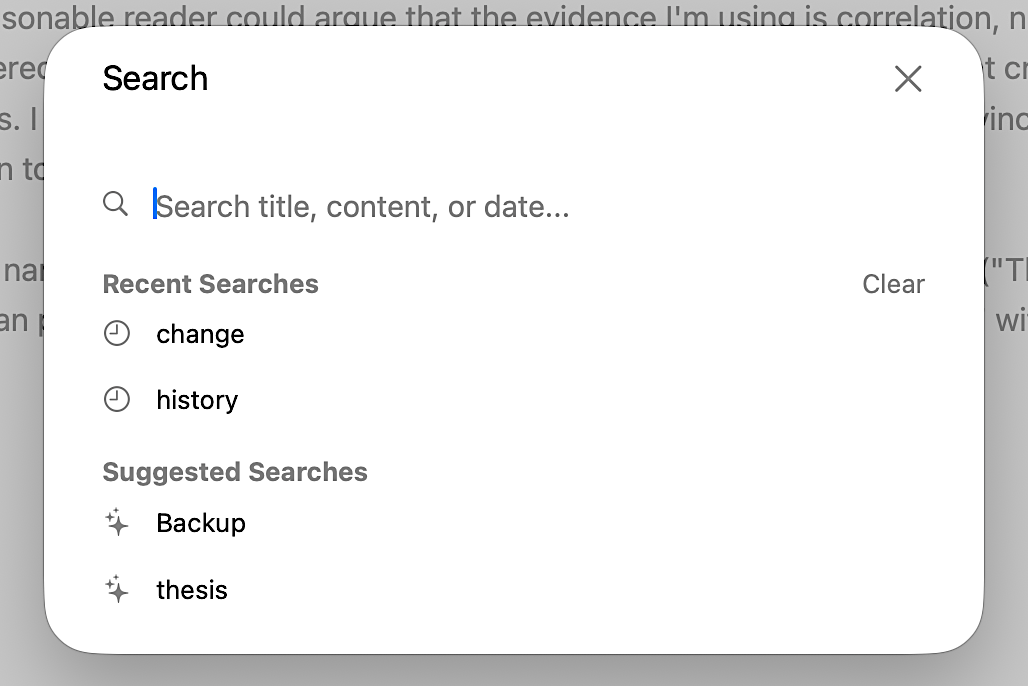Viewport: 1028px width, 686px height.
Task: Open the "Backup" suggested search
Action: tap(200, 522)
